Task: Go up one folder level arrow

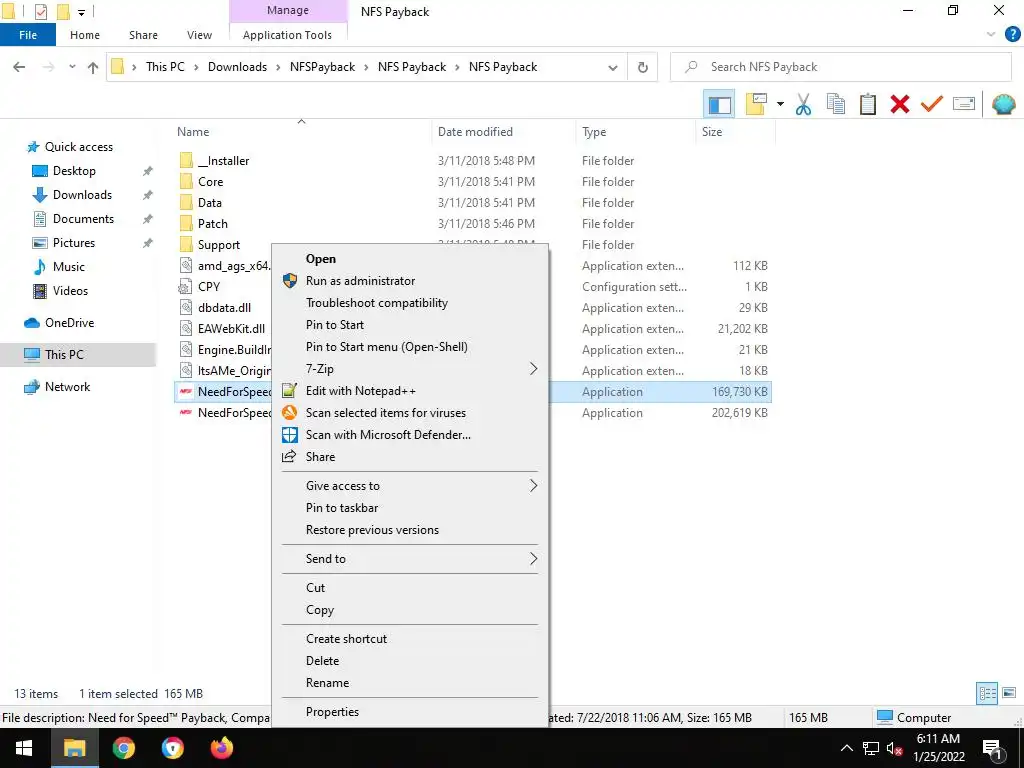Action: [x=93, y=67]
